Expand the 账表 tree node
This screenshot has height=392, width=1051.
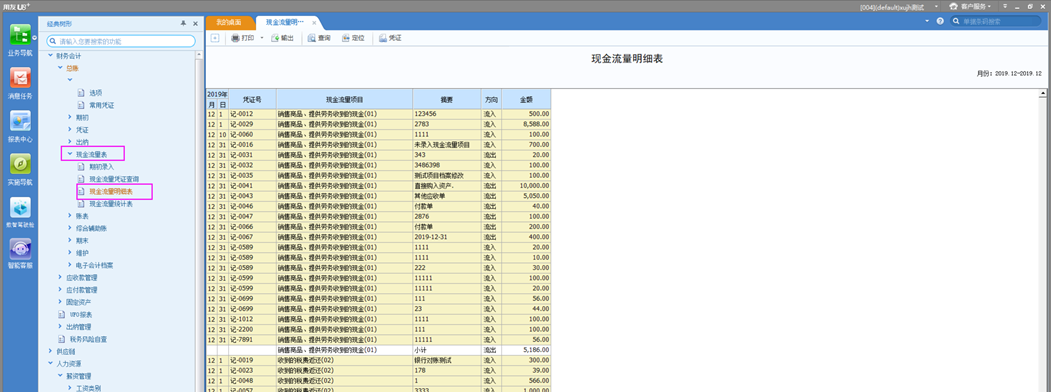[x=69, y=216]
